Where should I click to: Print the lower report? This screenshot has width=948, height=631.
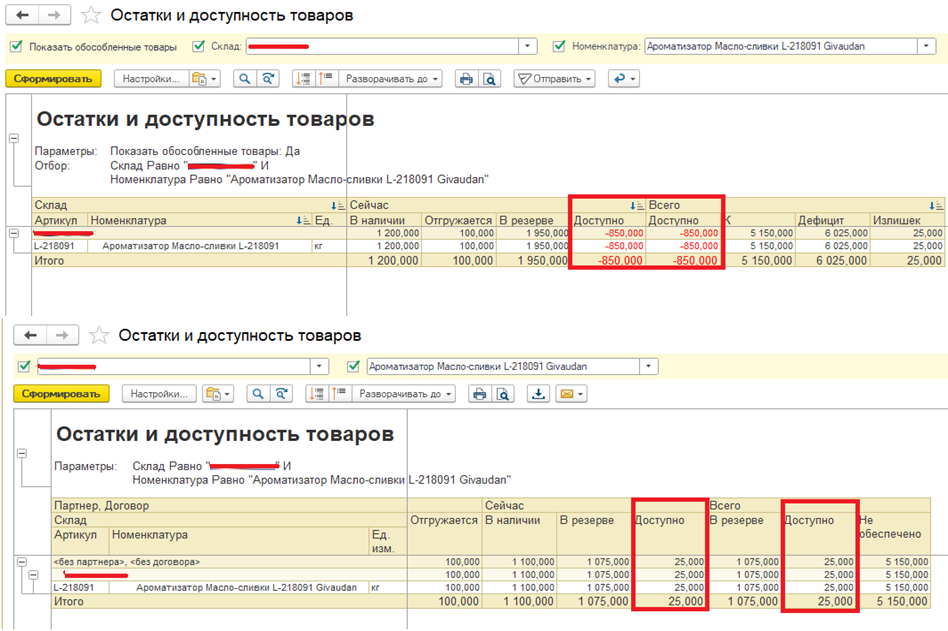click(479, 394)
